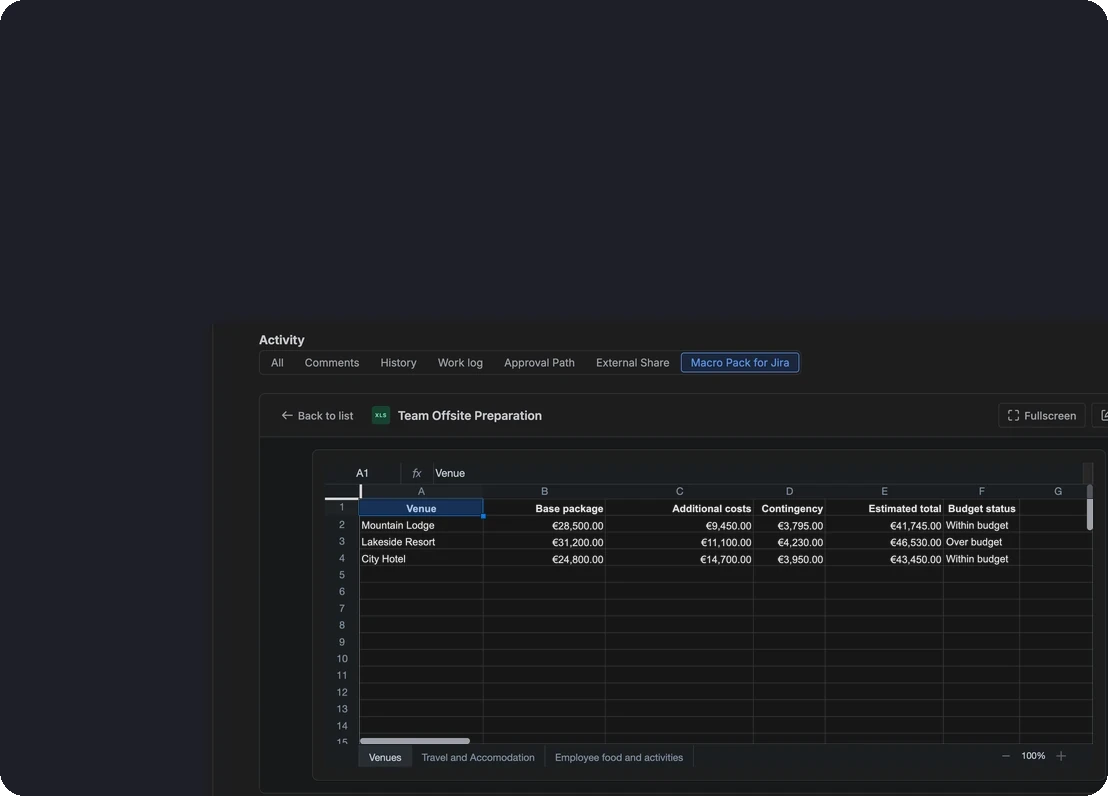The image size is (1108, 796).
Task: Zoom out with minus icon
Action: (1006, 756)
